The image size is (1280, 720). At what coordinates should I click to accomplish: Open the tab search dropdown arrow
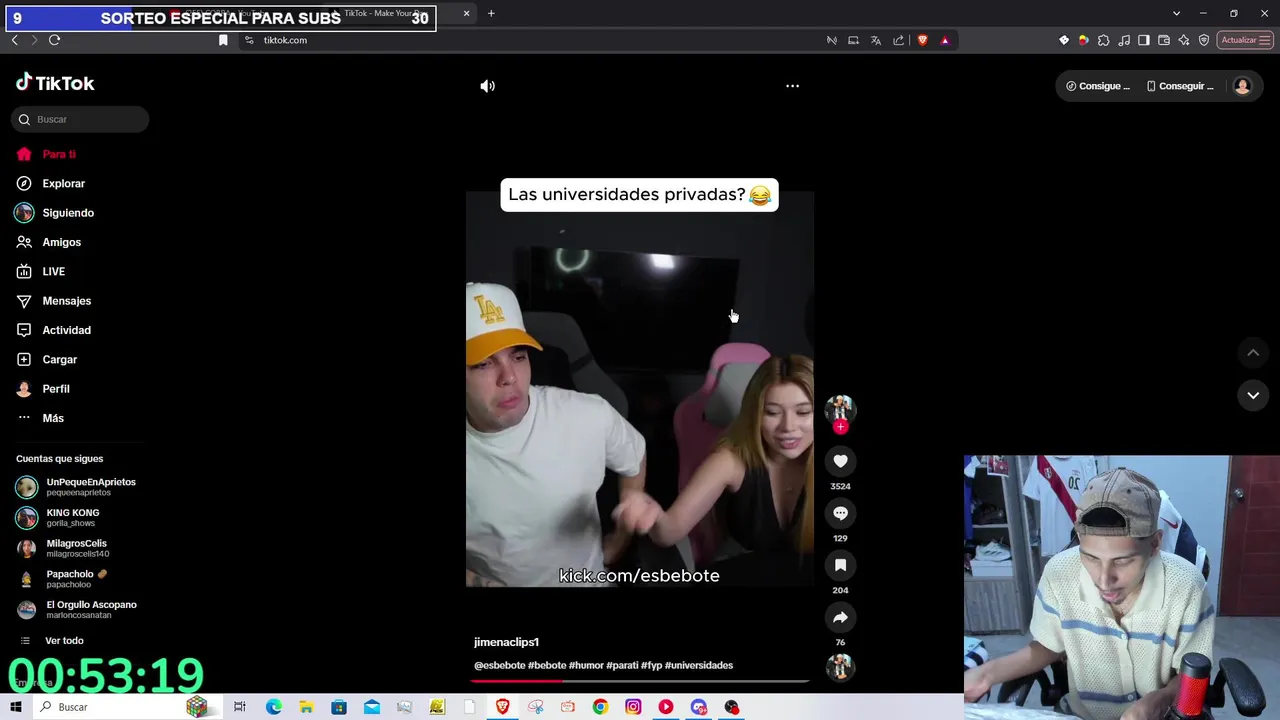(x=1176, y=13)
